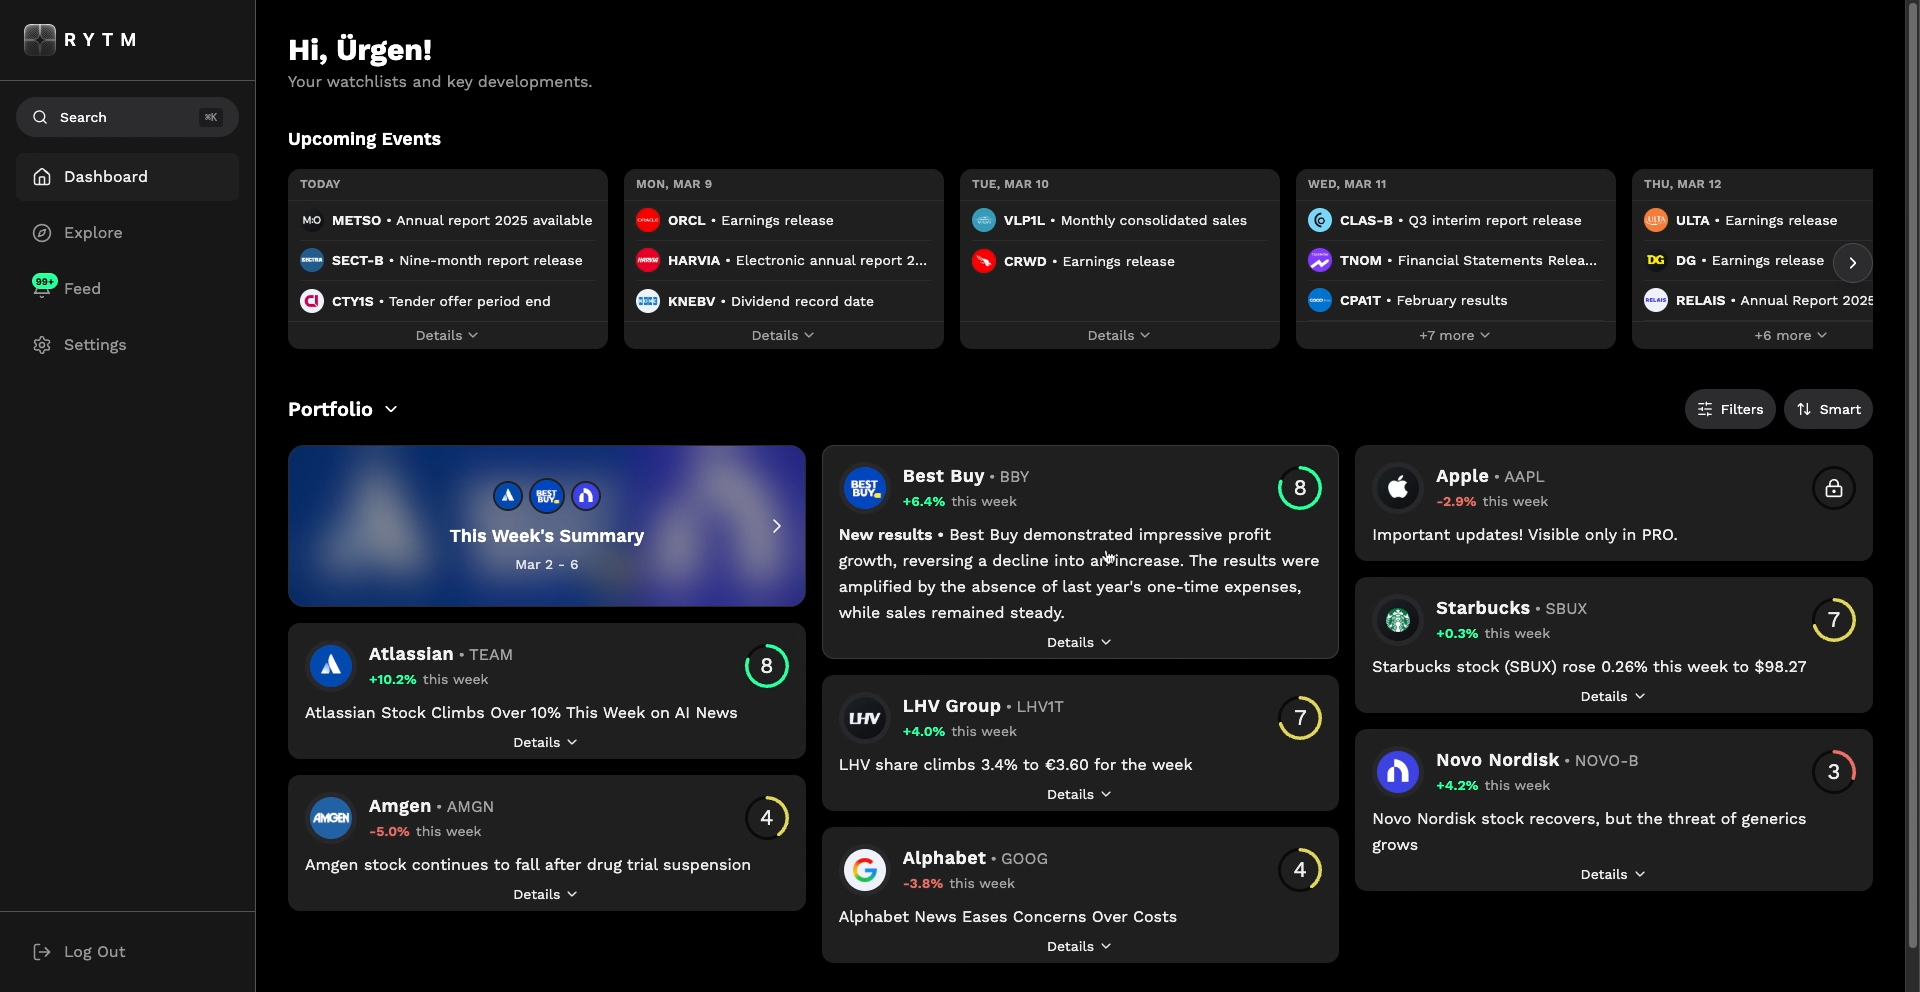This screenshot has height=992, width=1920.
Task: Expand Details on the Best Buy card
Action: click(x=1079, y=642)
